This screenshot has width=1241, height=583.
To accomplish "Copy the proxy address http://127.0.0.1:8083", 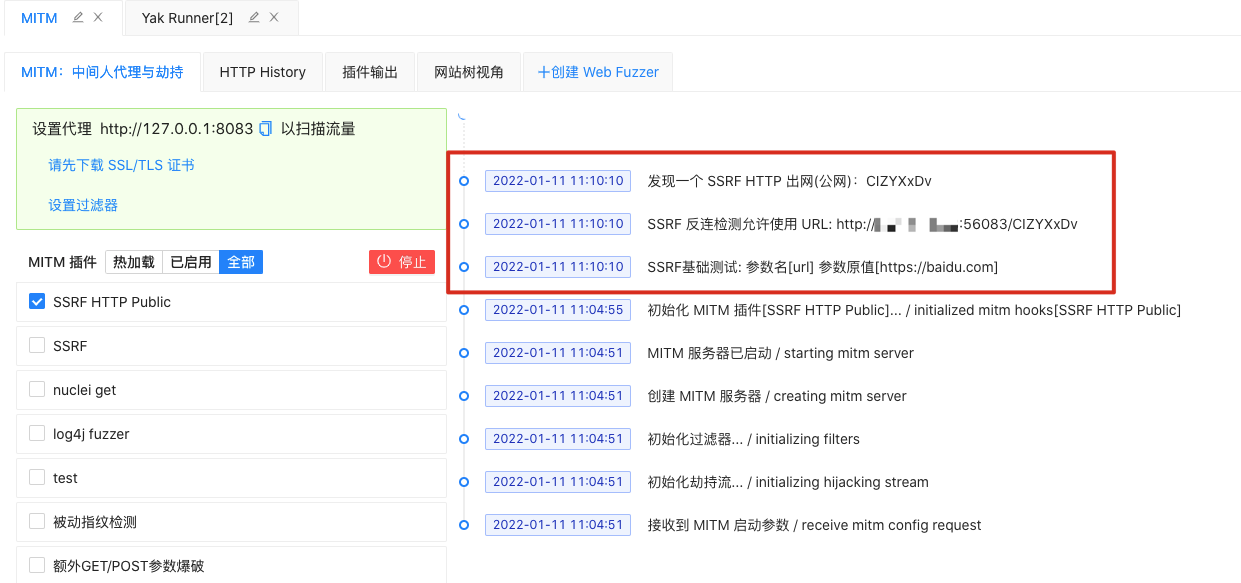I will click(265, 129).
